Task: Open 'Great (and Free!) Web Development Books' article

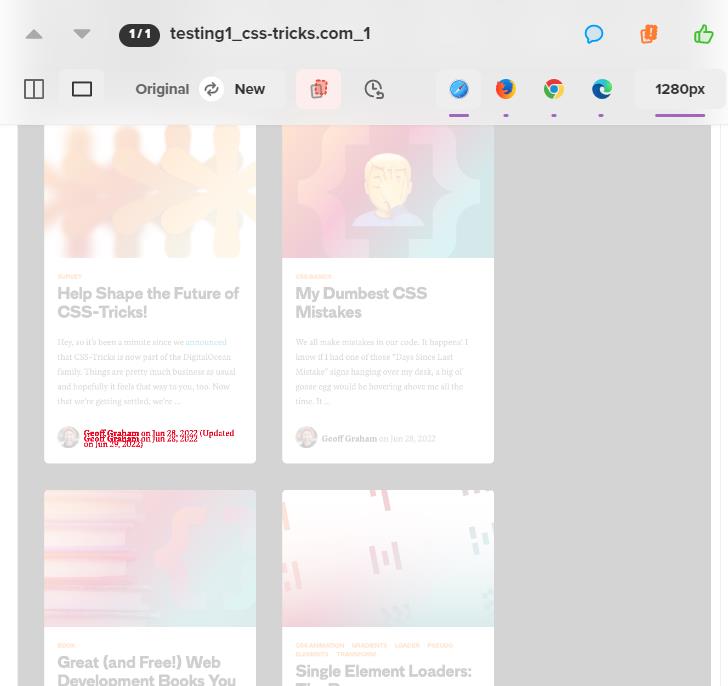Action: tap(147, 671)
